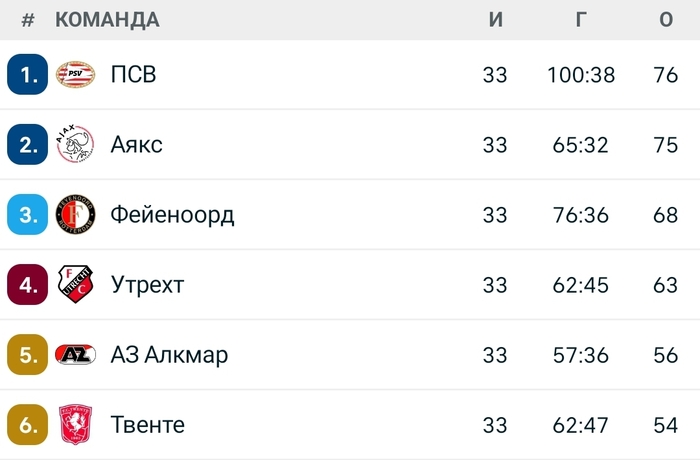Screen dimensions: 700x460
Task: Open the Утрехт team name
Action: [x=147, y=285]
